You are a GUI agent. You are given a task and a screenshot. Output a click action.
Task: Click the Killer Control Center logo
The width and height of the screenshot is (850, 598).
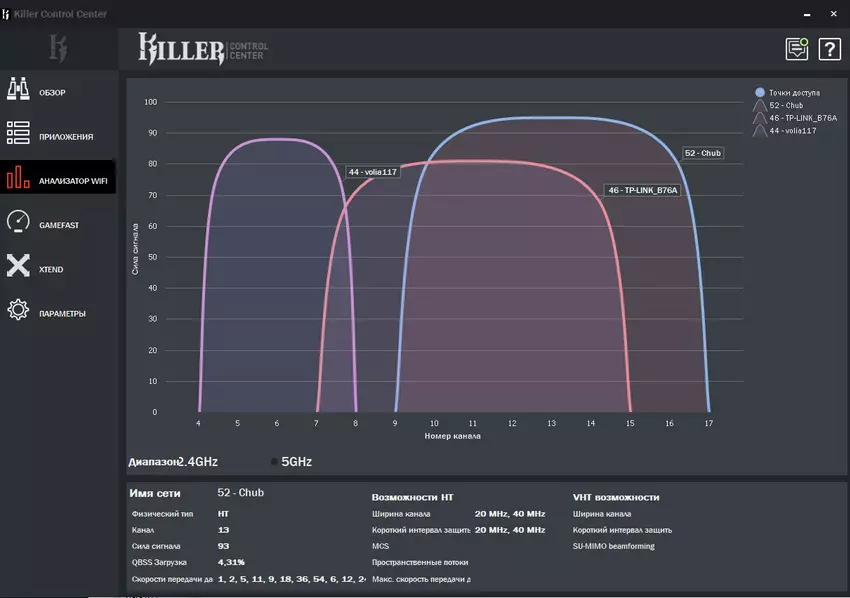tap(203, 47)
